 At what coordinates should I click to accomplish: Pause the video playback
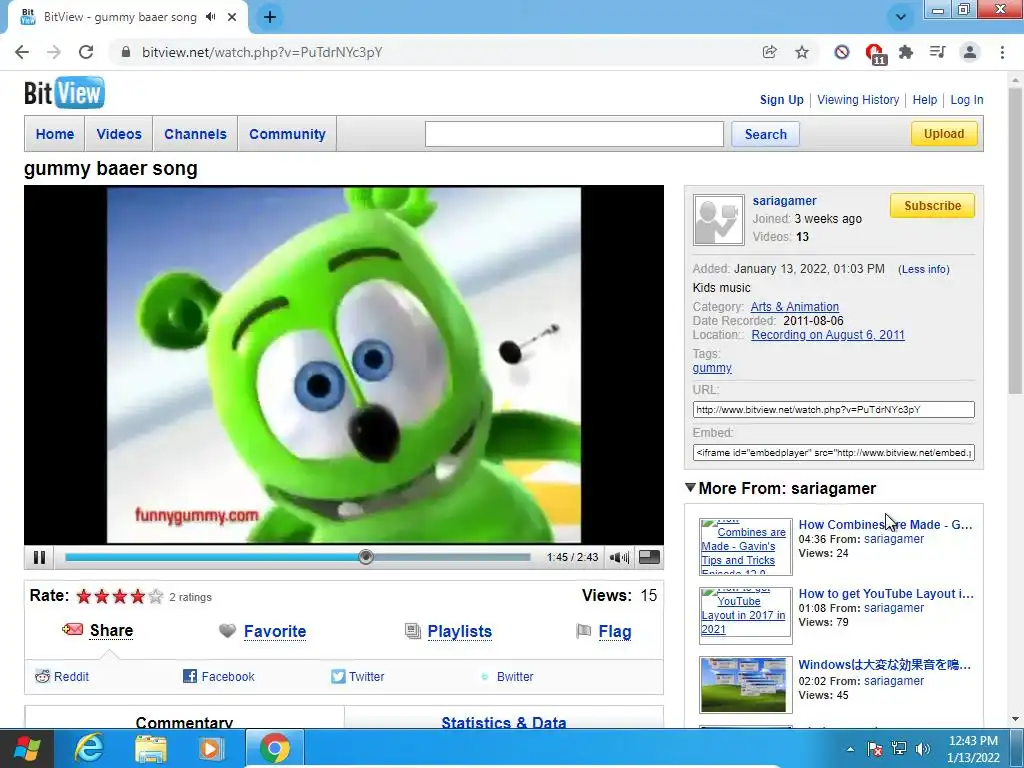click(x=39, y=557)
